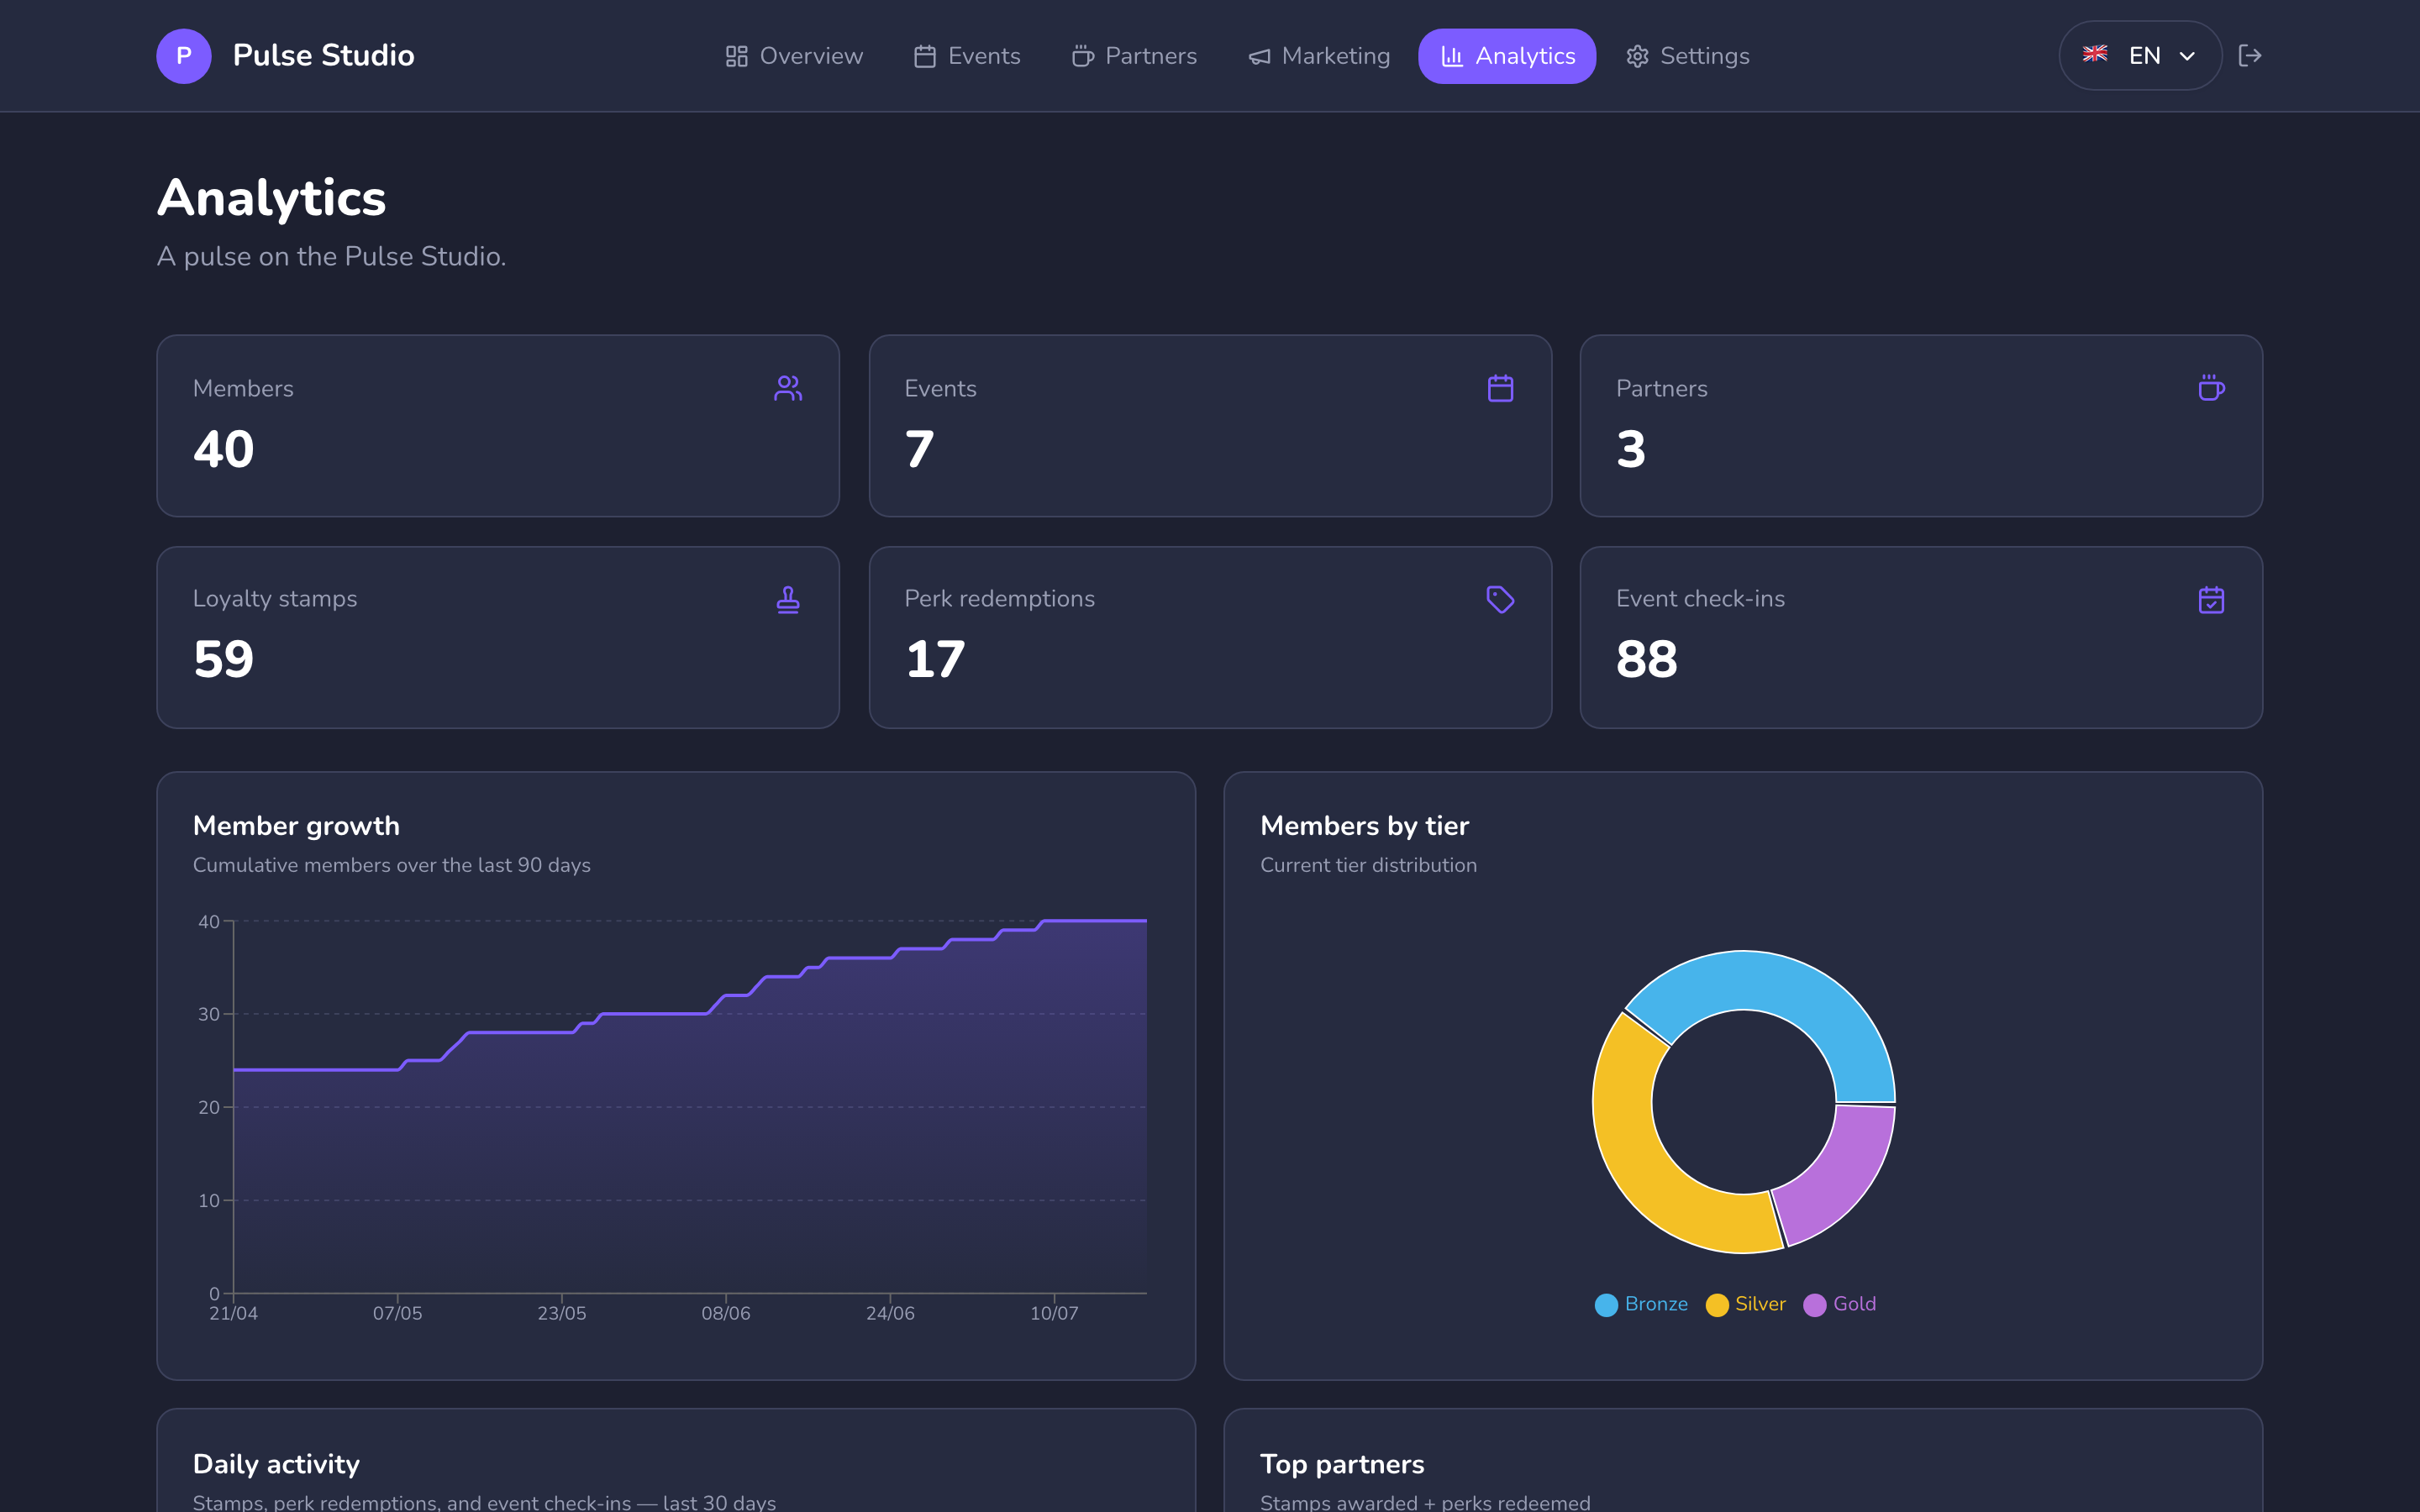Screen dimensions: 2420x1512
Task: Click the Events count 7
Action: pos(919,448)
